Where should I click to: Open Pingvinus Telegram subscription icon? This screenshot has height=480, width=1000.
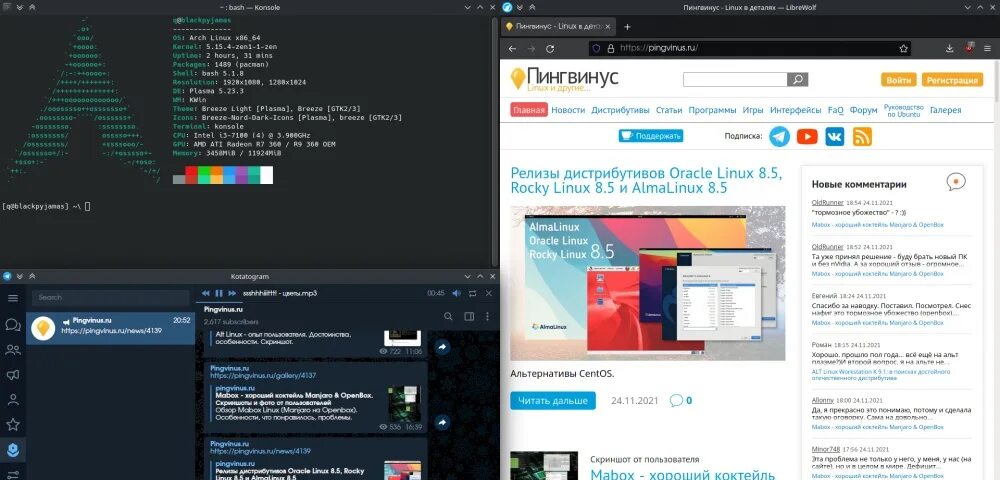pos(779,136)
